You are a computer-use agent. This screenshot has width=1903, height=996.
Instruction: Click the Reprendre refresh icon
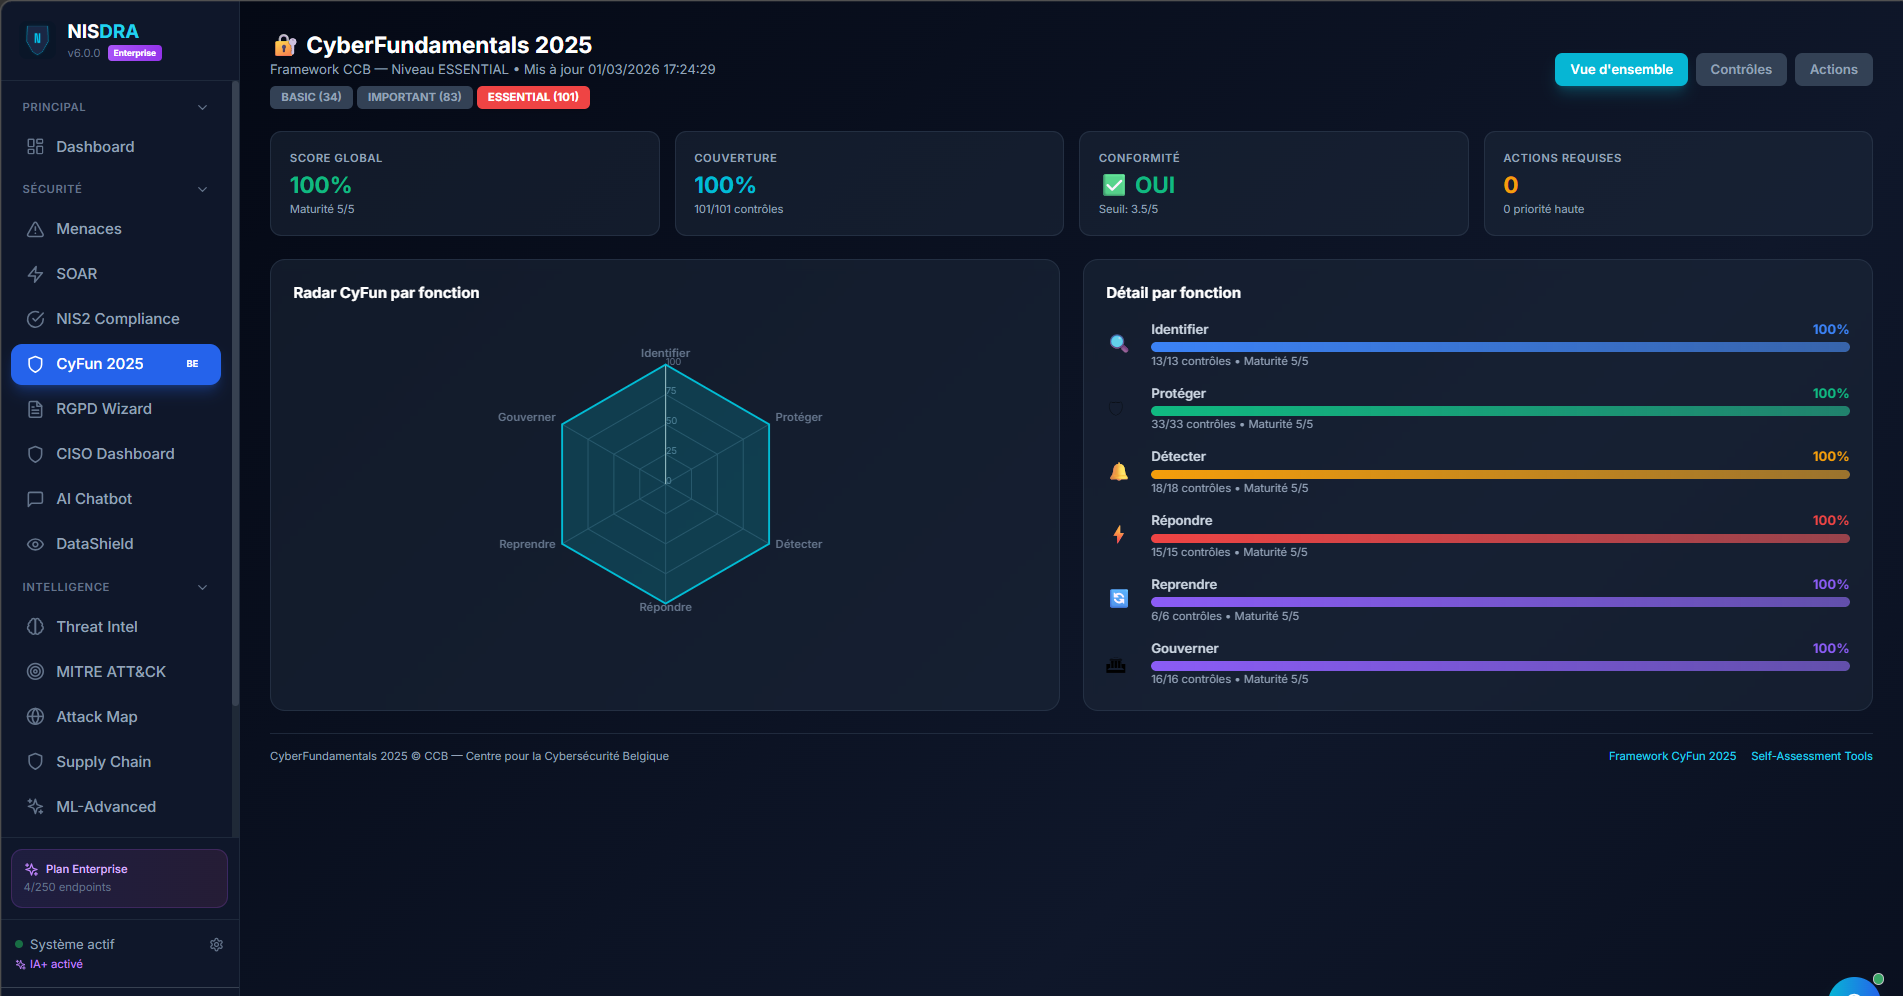pyautogui.click(x=1119, y=598)
